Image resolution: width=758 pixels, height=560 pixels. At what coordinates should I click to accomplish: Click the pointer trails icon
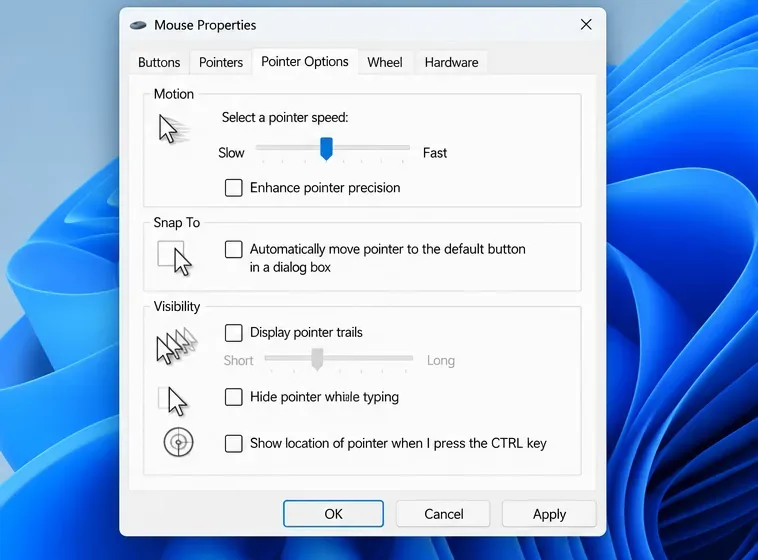pyautogui.click(x=176, y=345)
